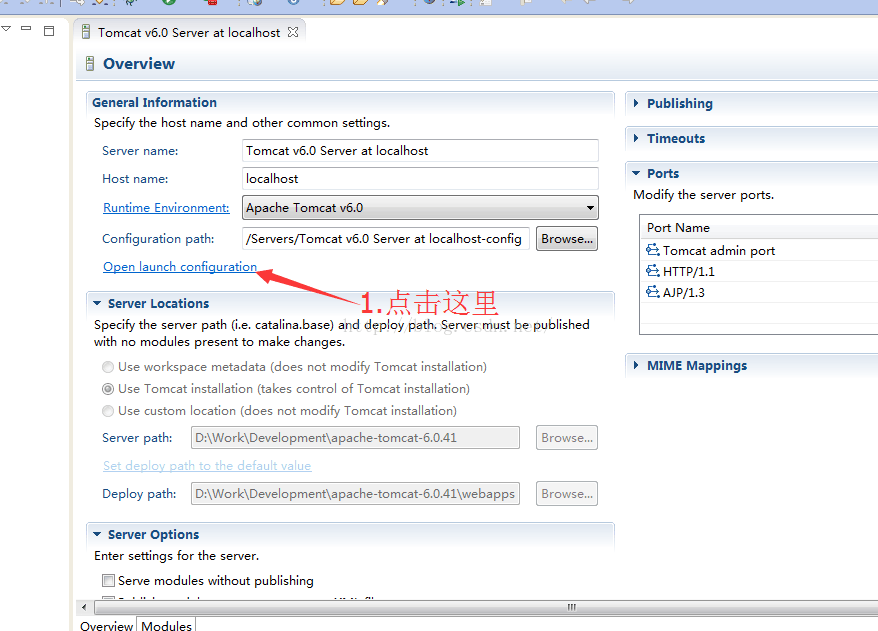This screenshot has width=878, height=631.
Task: Collapse the Ports section
Action: (x=636, y=173)
